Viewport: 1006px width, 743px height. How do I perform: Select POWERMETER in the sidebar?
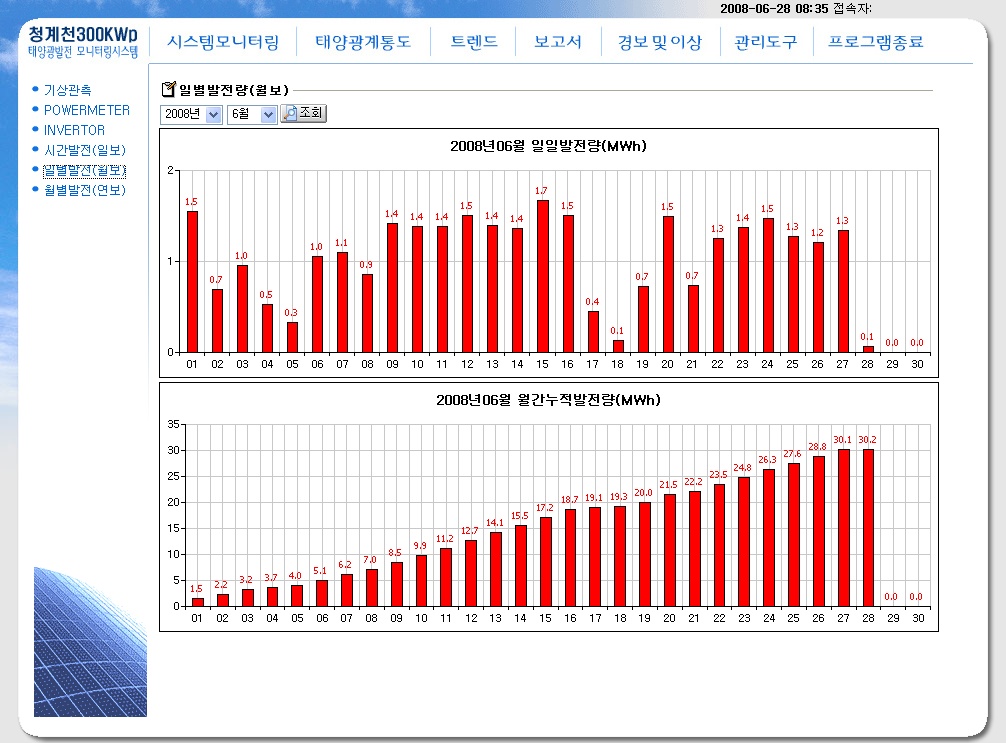pos(86,110)
